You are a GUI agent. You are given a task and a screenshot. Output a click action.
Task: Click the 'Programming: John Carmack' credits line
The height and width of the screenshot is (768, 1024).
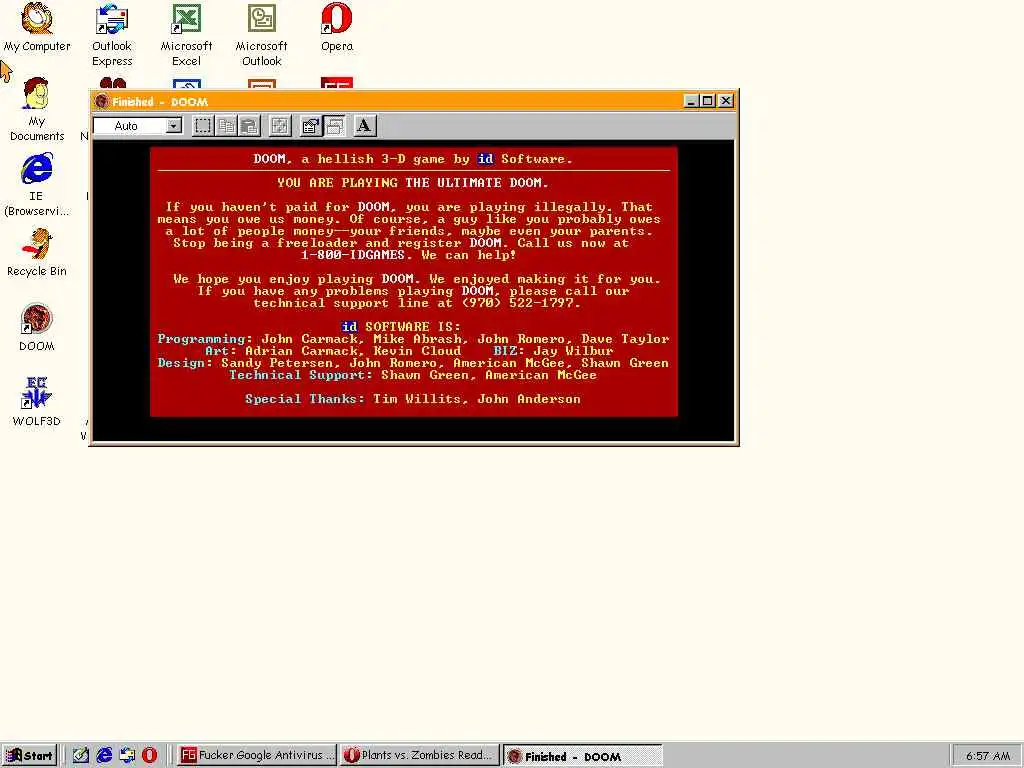(x=413, y=339)
